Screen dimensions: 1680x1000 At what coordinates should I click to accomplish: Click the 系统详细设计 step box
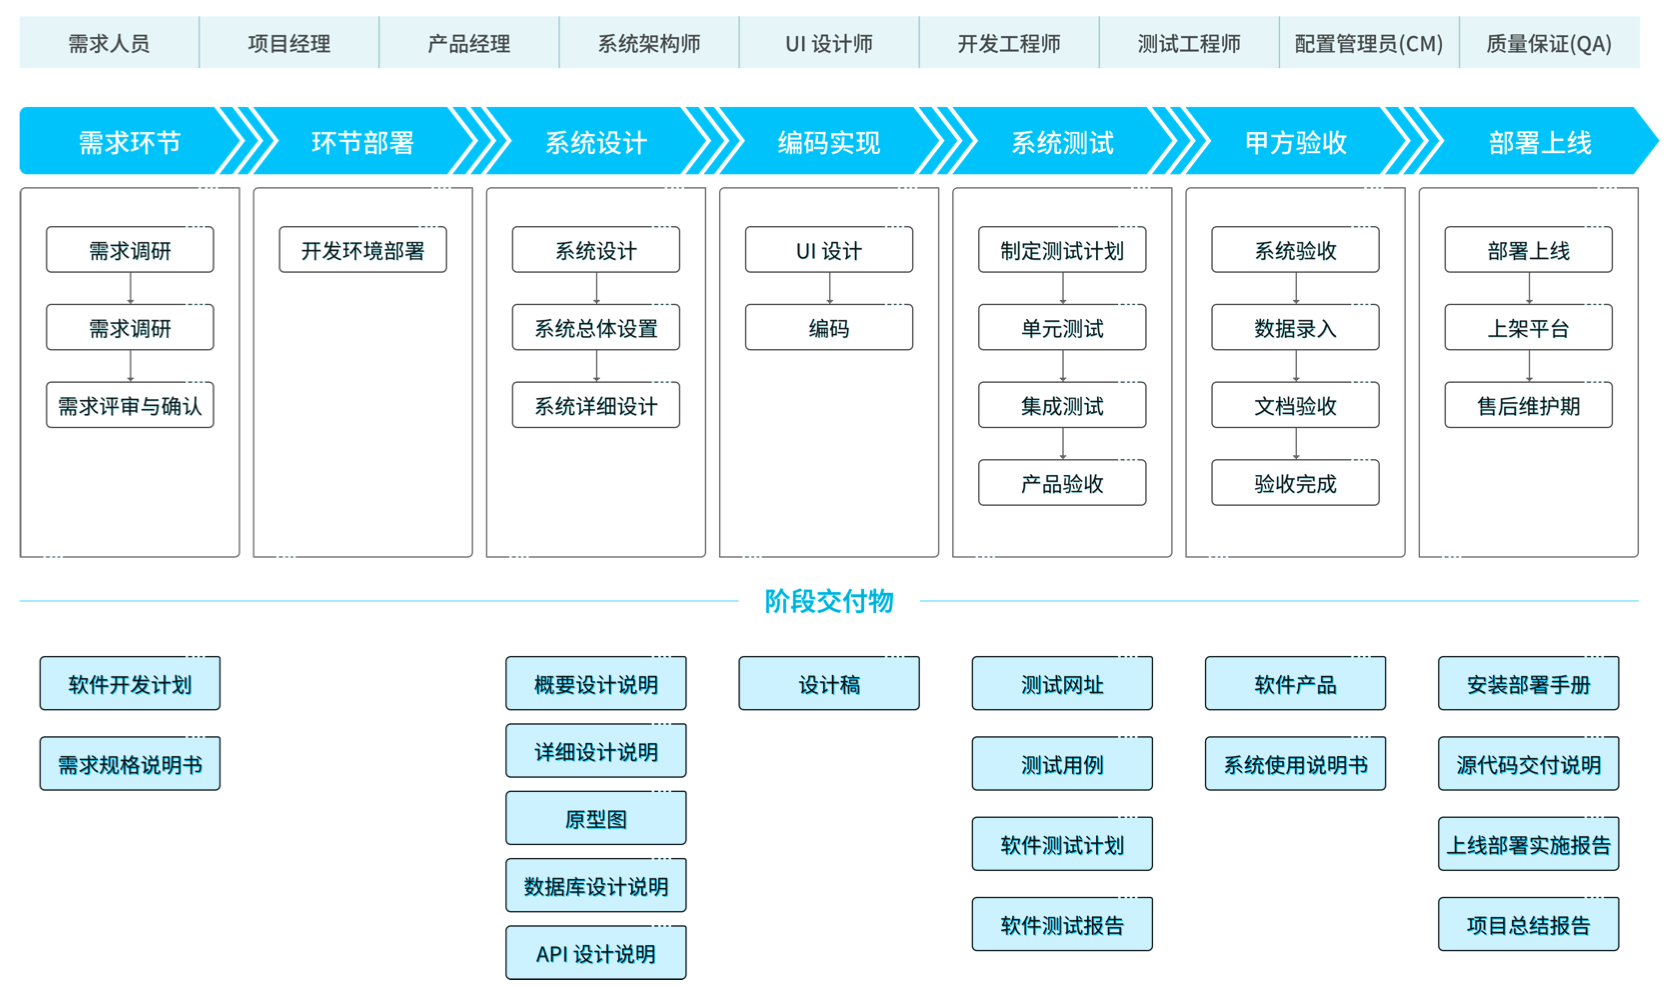[596, 406]
